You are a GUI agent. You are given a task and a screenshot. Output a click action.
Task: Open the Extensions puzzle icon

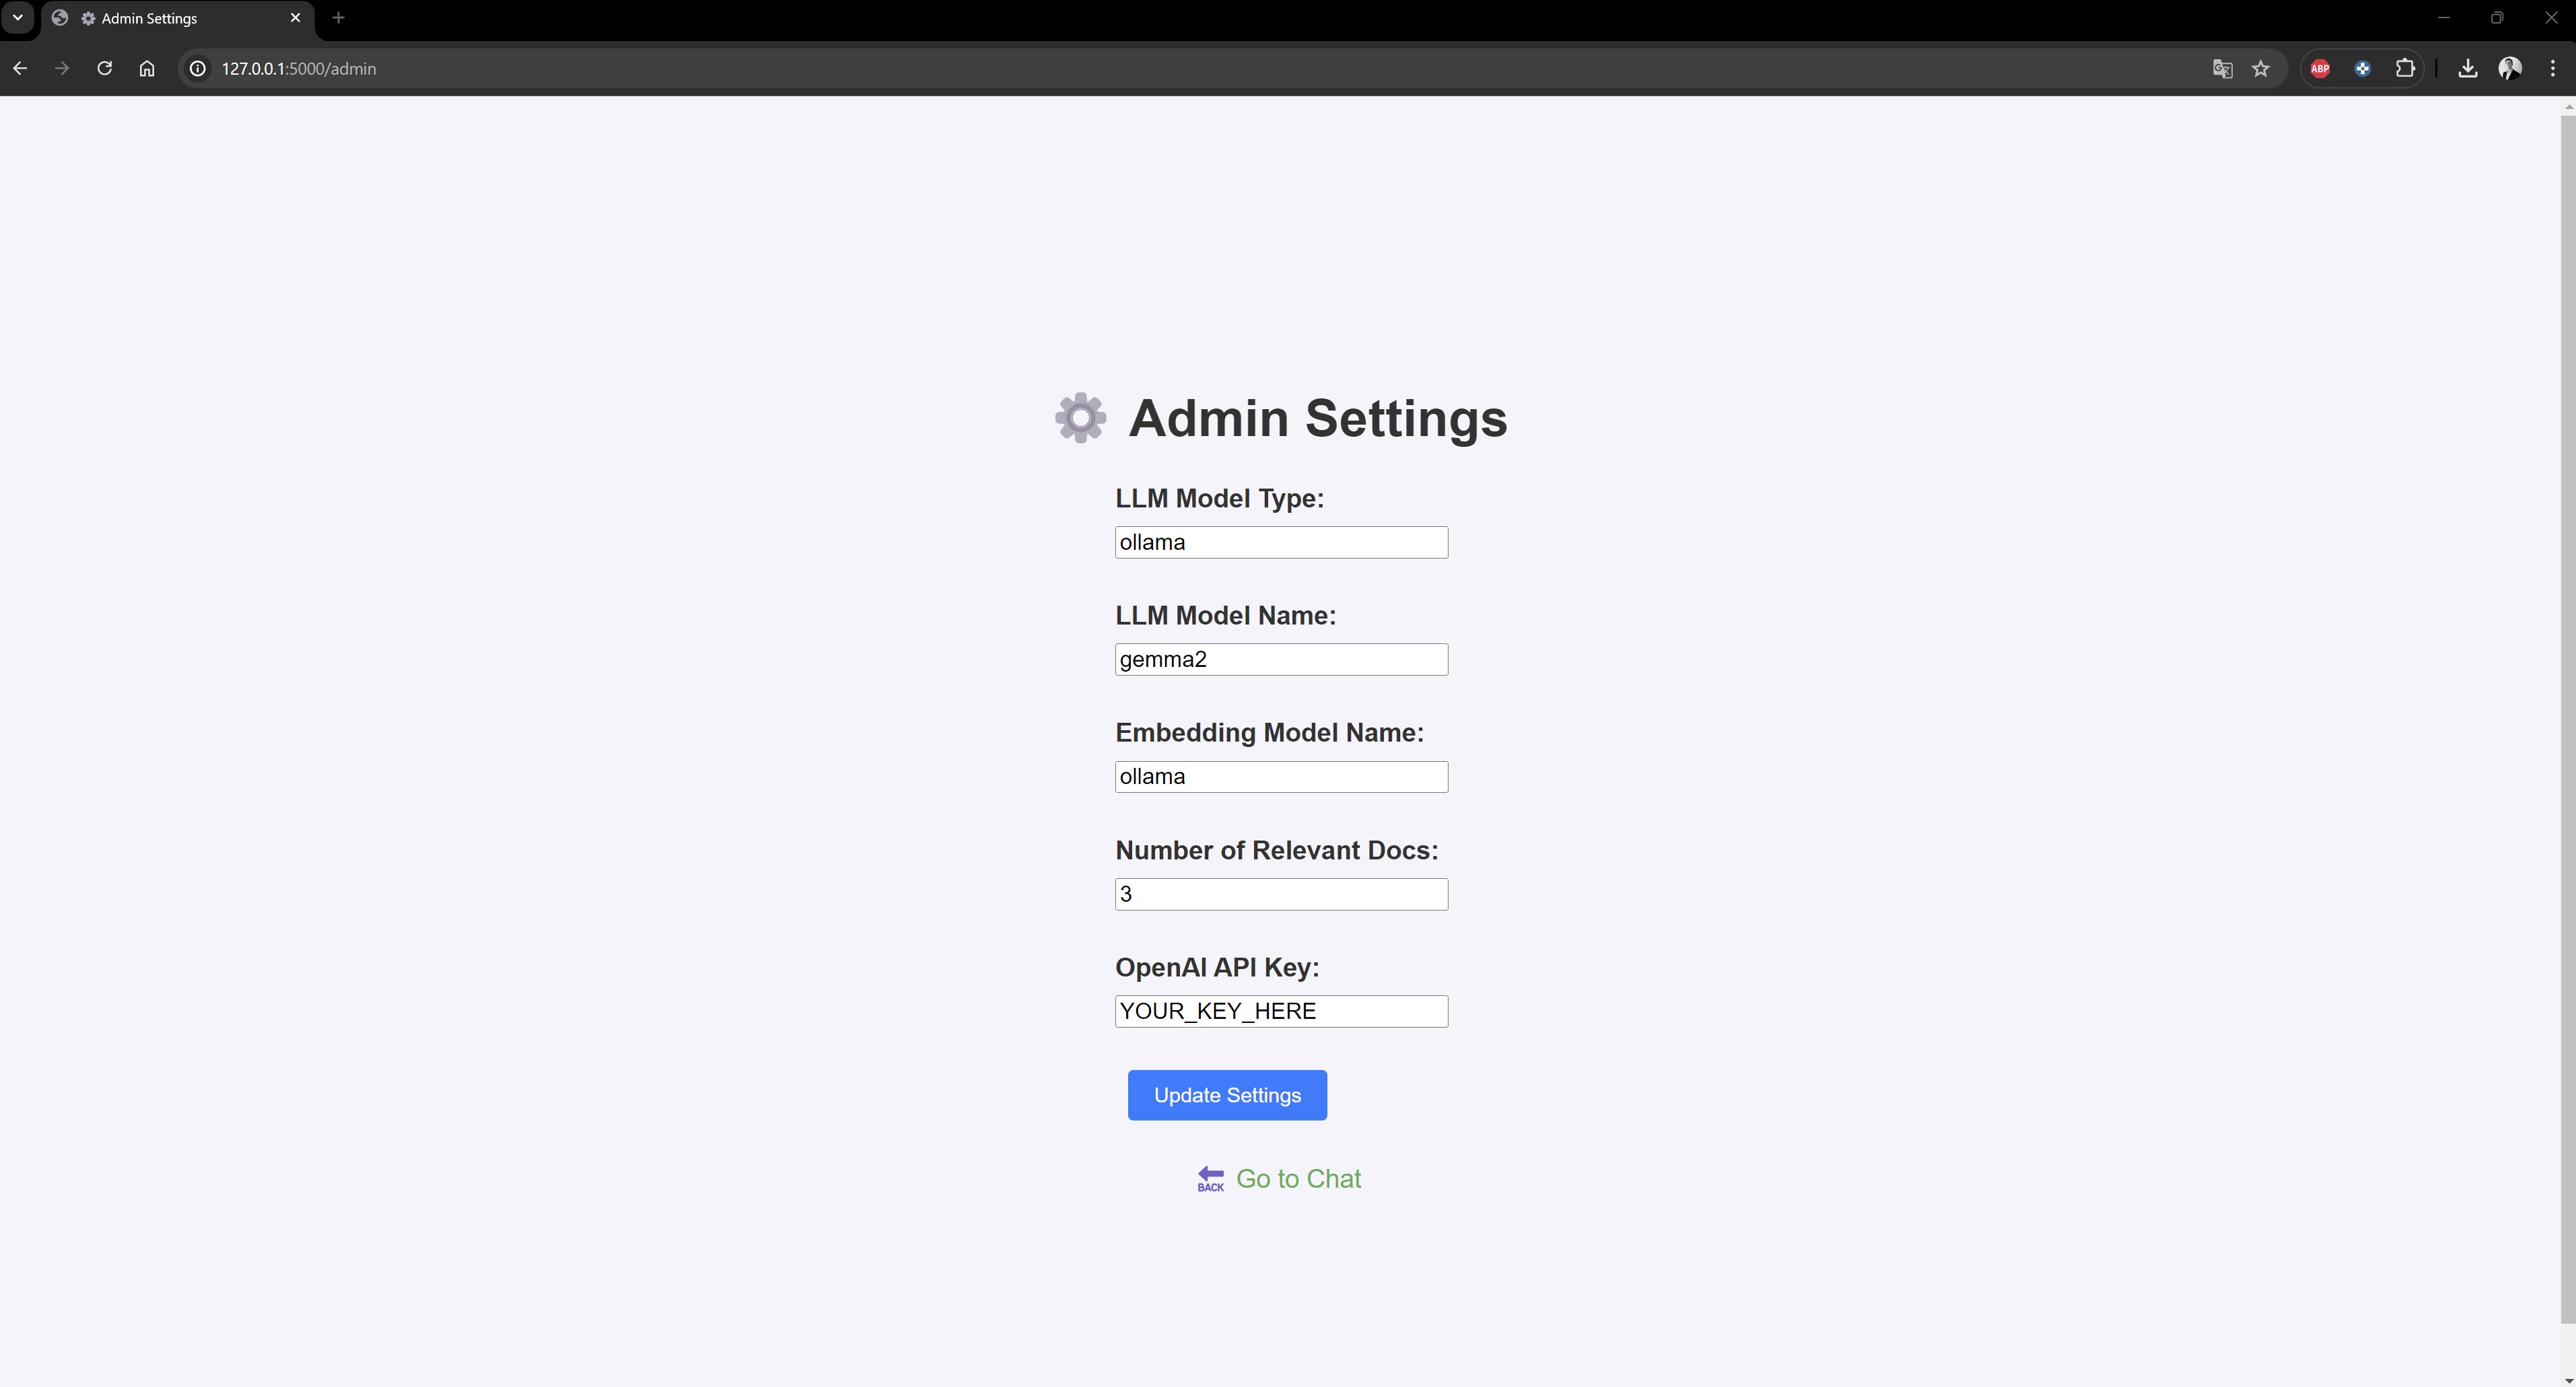click(2405, 68)
